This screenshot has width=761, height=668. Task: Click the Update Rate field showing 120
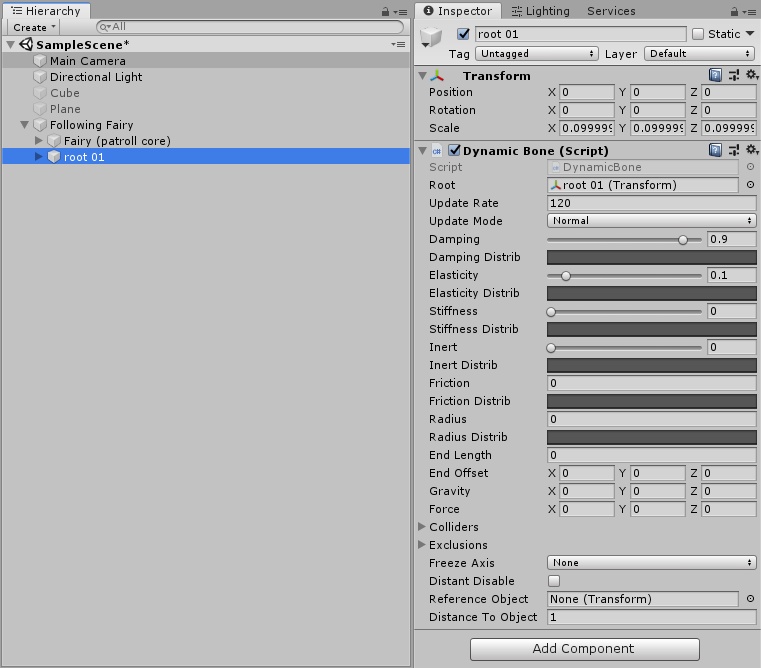coord(652,203)
